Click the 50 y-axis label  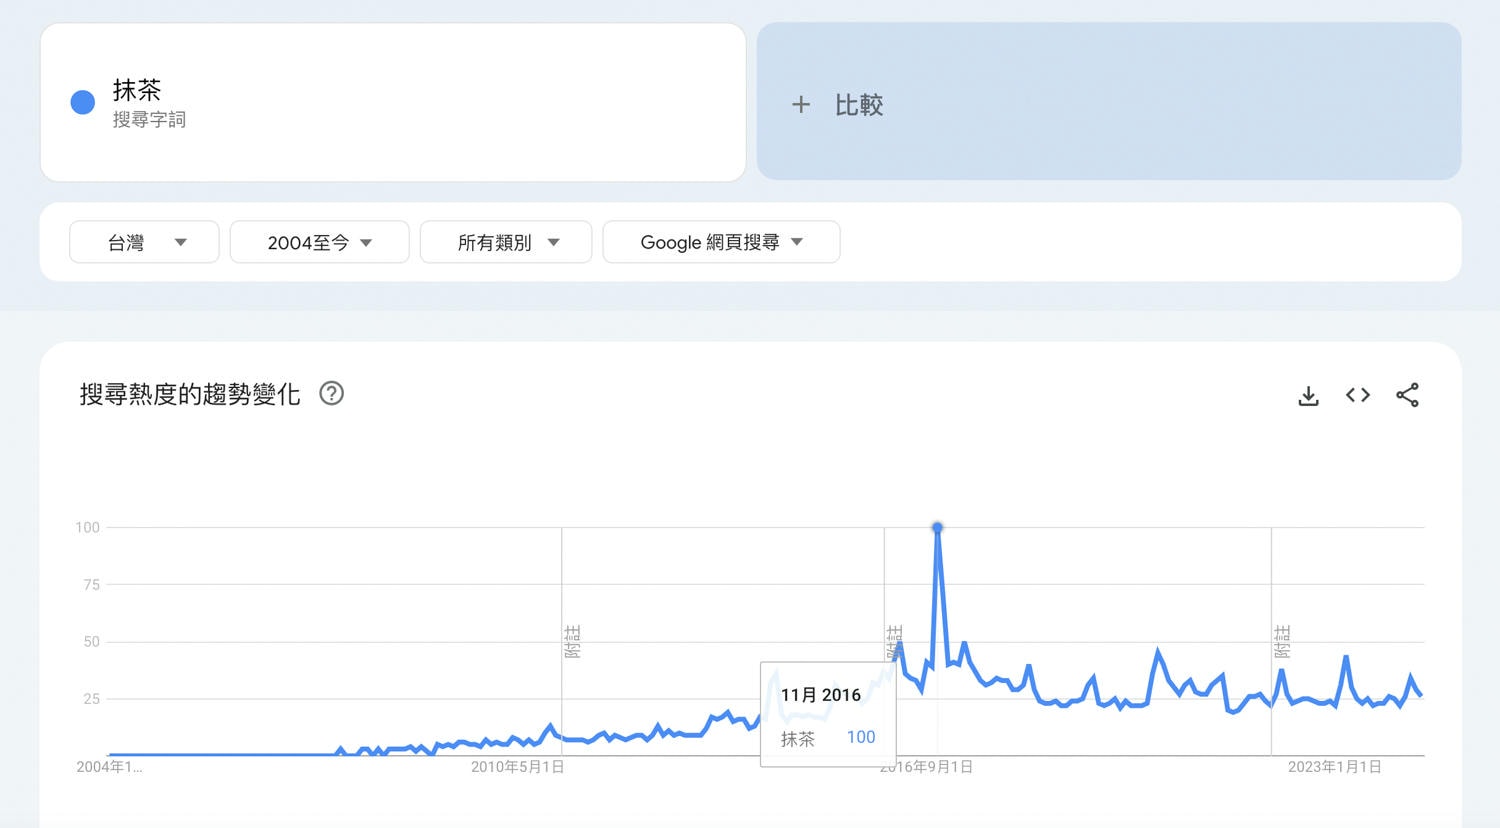tap(92, 641)
